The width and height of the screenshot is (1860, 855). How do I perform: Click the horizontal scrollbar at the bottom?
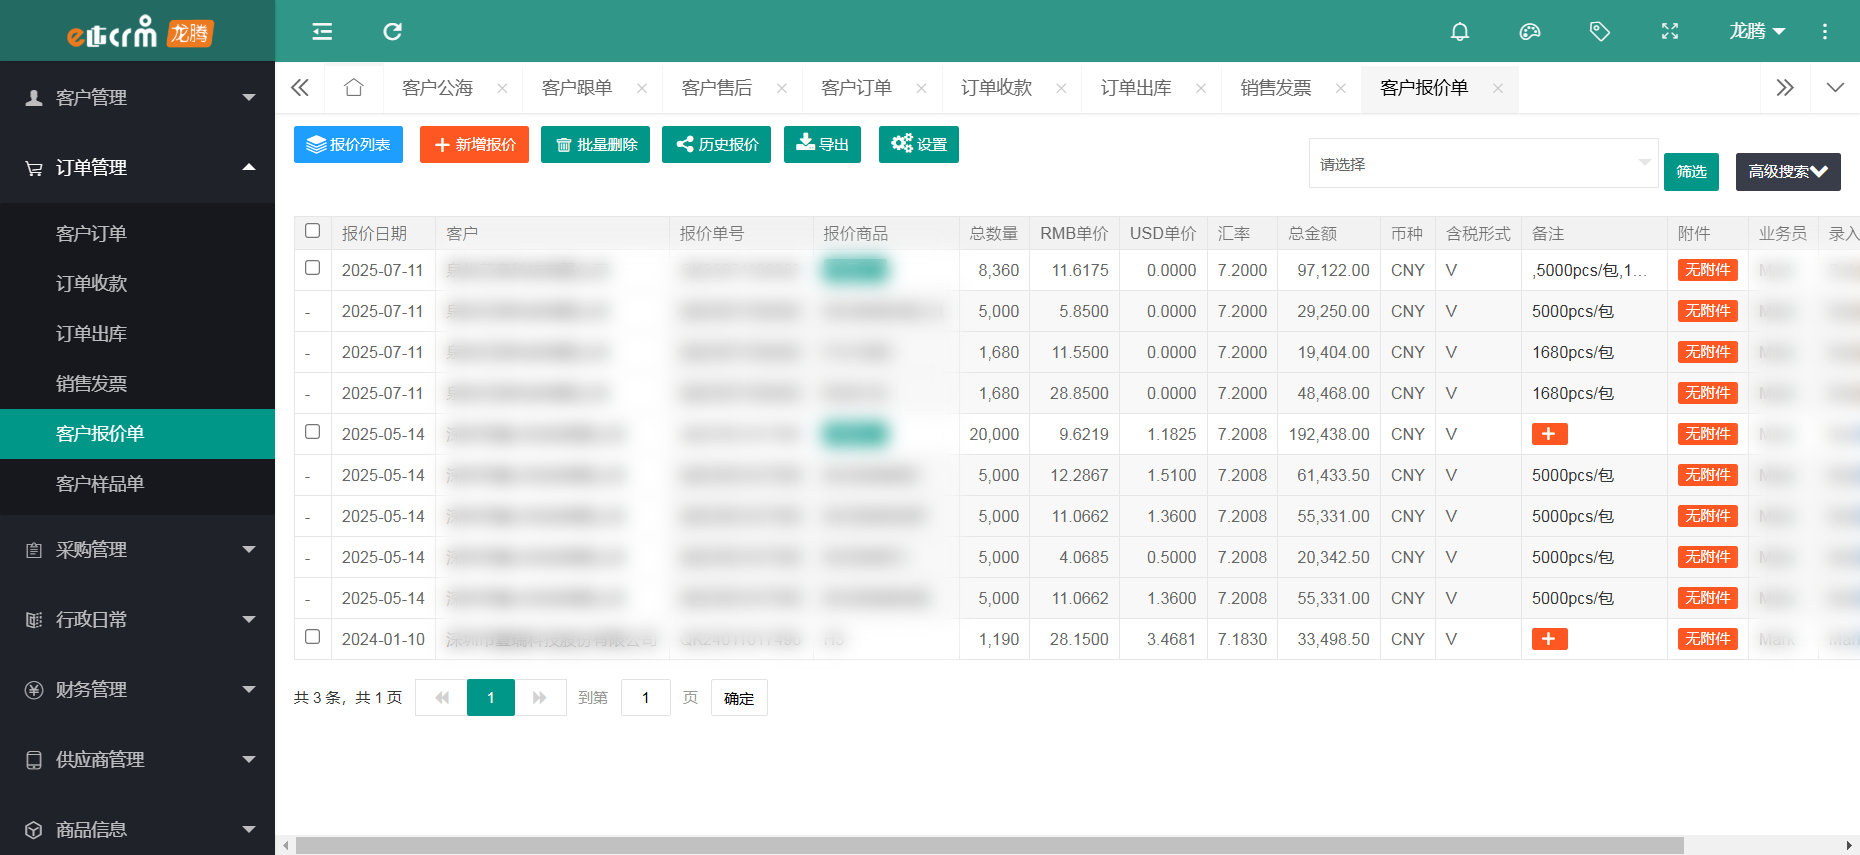[x=989, y=846]
